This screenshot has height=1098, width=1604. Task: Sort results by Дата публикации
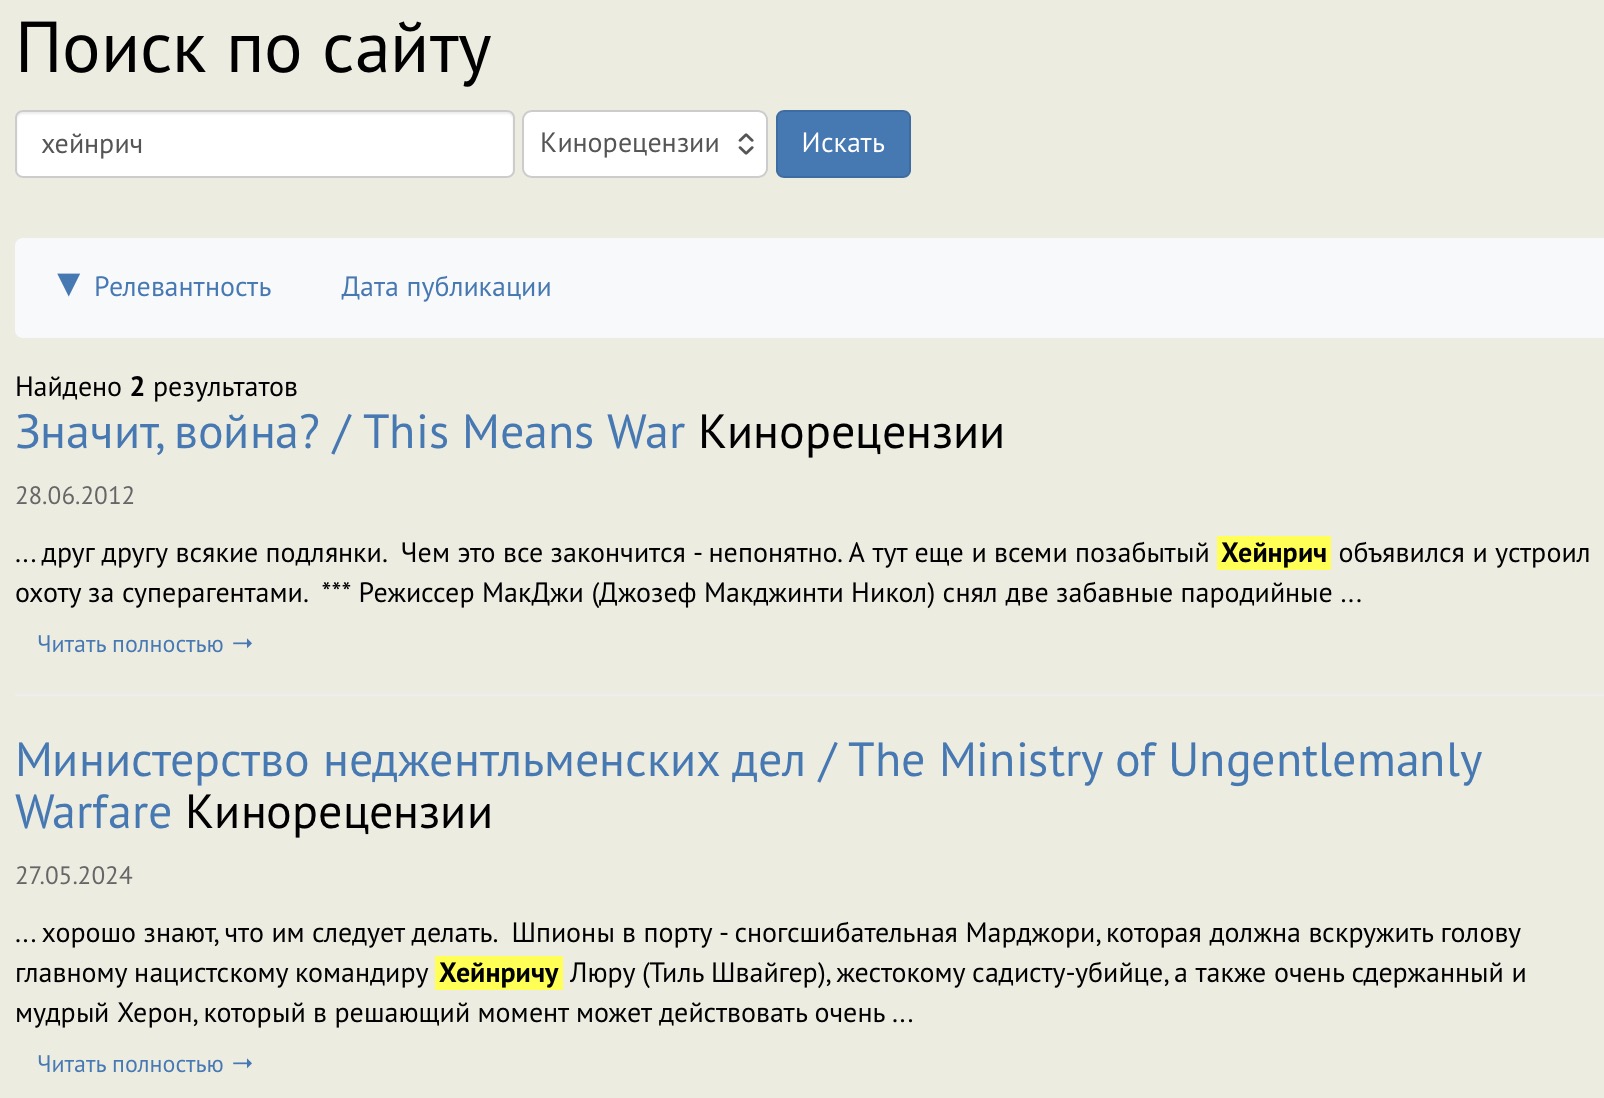[446, 287]
